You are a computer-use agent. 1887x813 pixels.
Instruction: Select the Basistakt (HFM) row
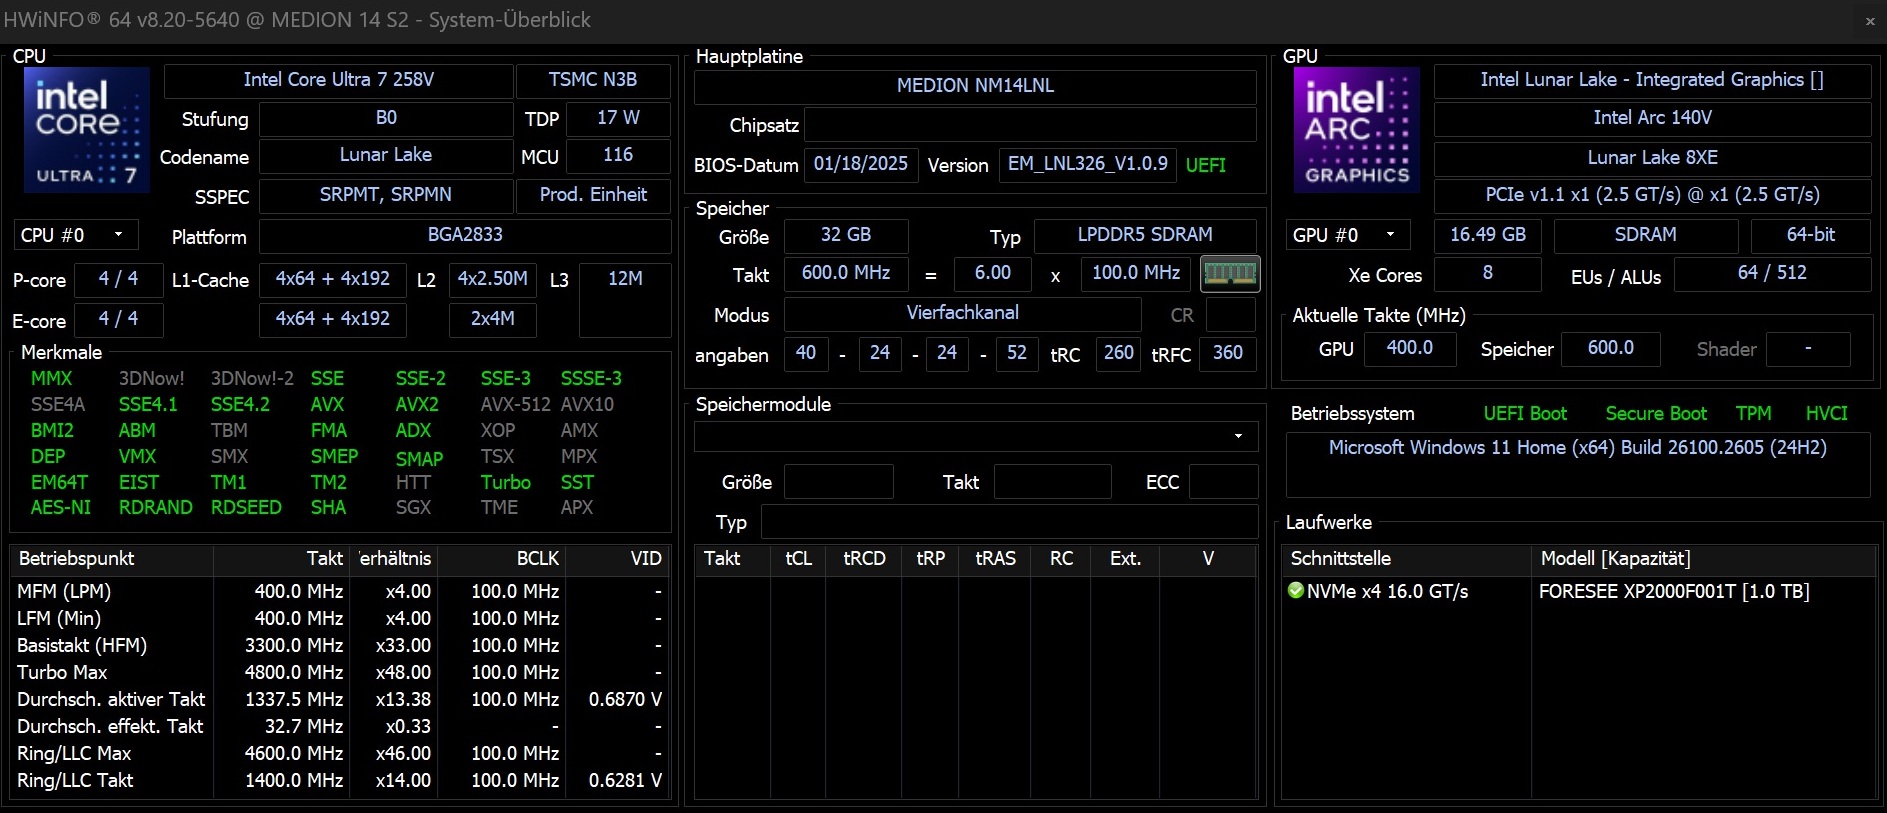[x=340, y=646]
